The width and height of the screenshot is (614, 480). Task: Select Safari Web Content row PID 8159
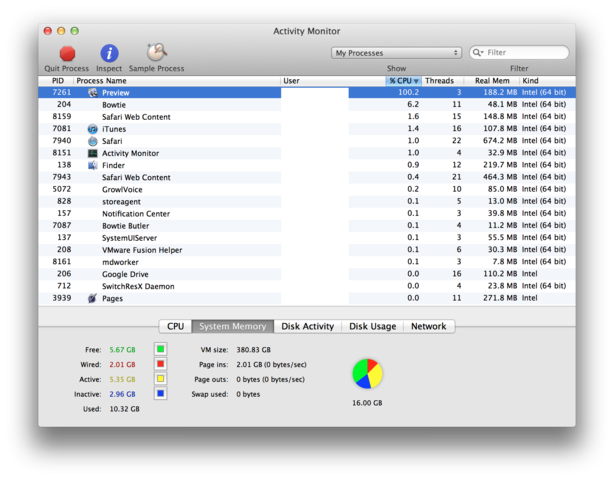307,117
